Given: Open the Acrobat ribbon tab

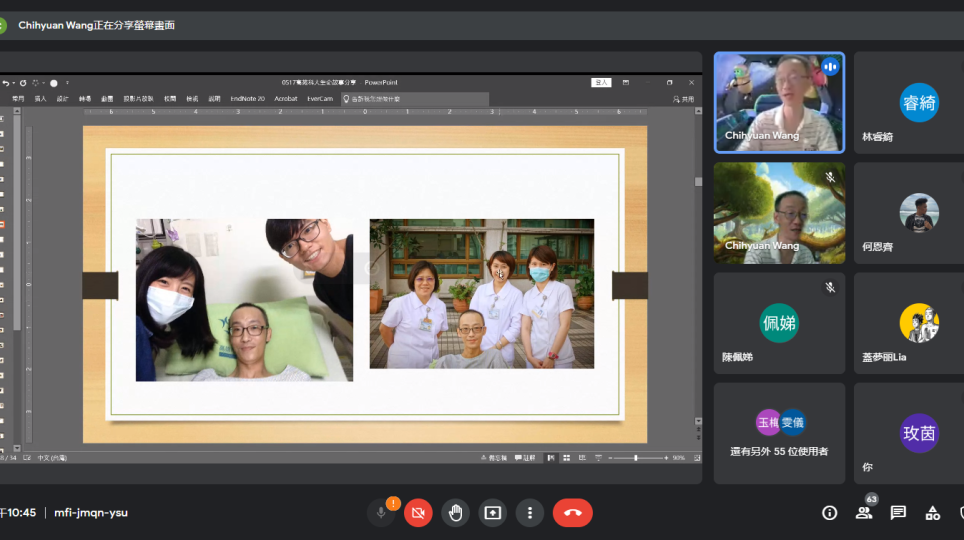Looking at the screenshot, I should (x=286, y=99).
